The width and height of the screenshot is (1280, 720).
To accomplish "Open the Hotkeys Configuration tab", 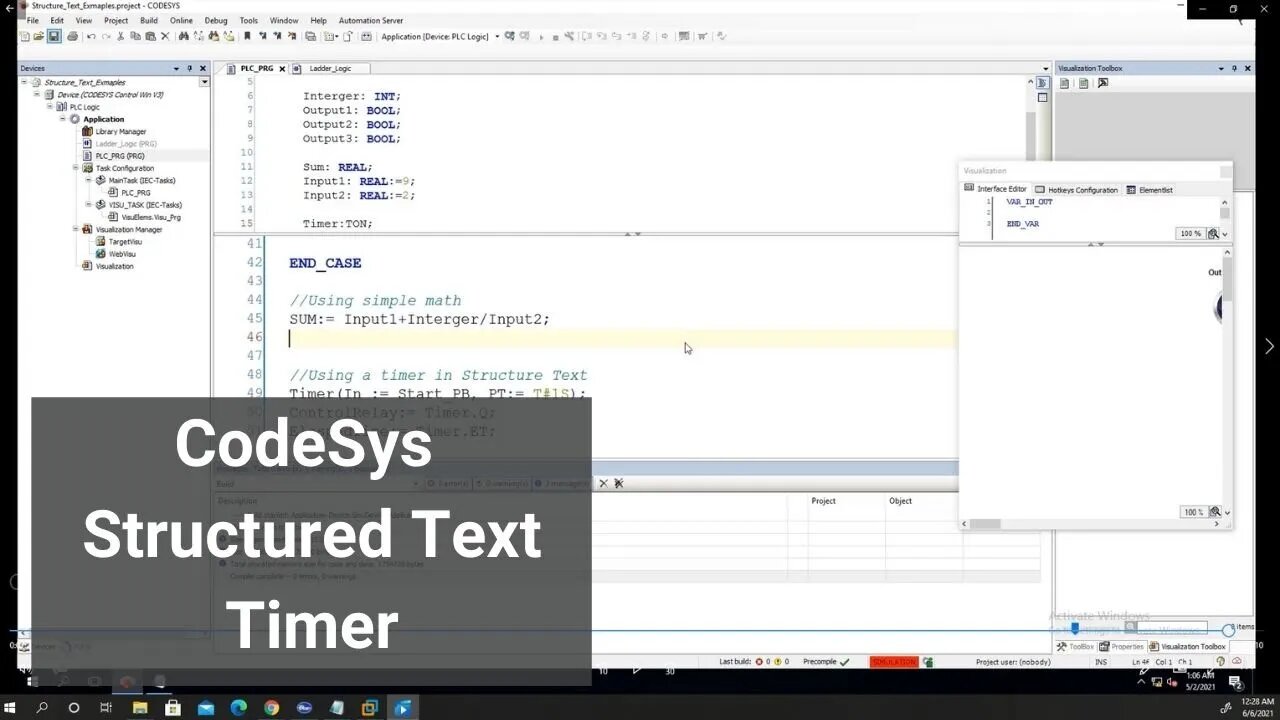I will pyautogui.click(x=1082, y=189).
